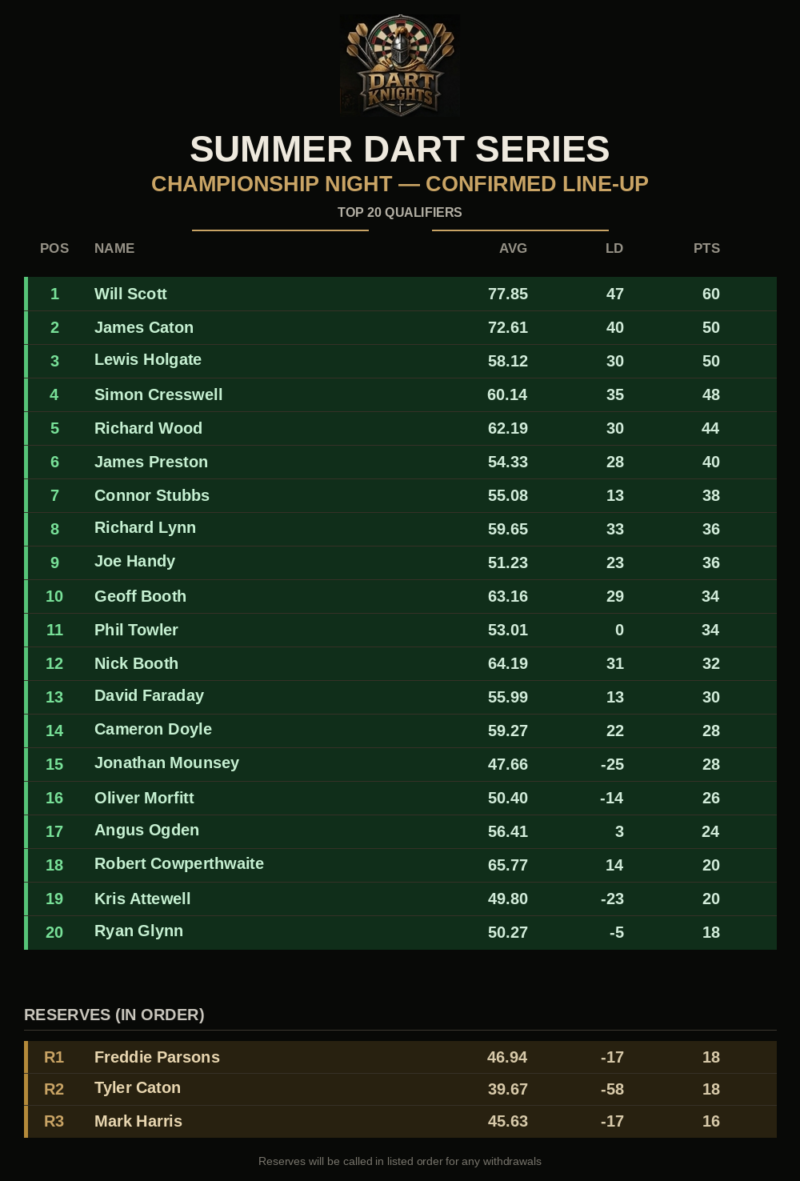Select Simon Cresswell's row
This screenshot has width=800, height=1181.
click(400, 395)
